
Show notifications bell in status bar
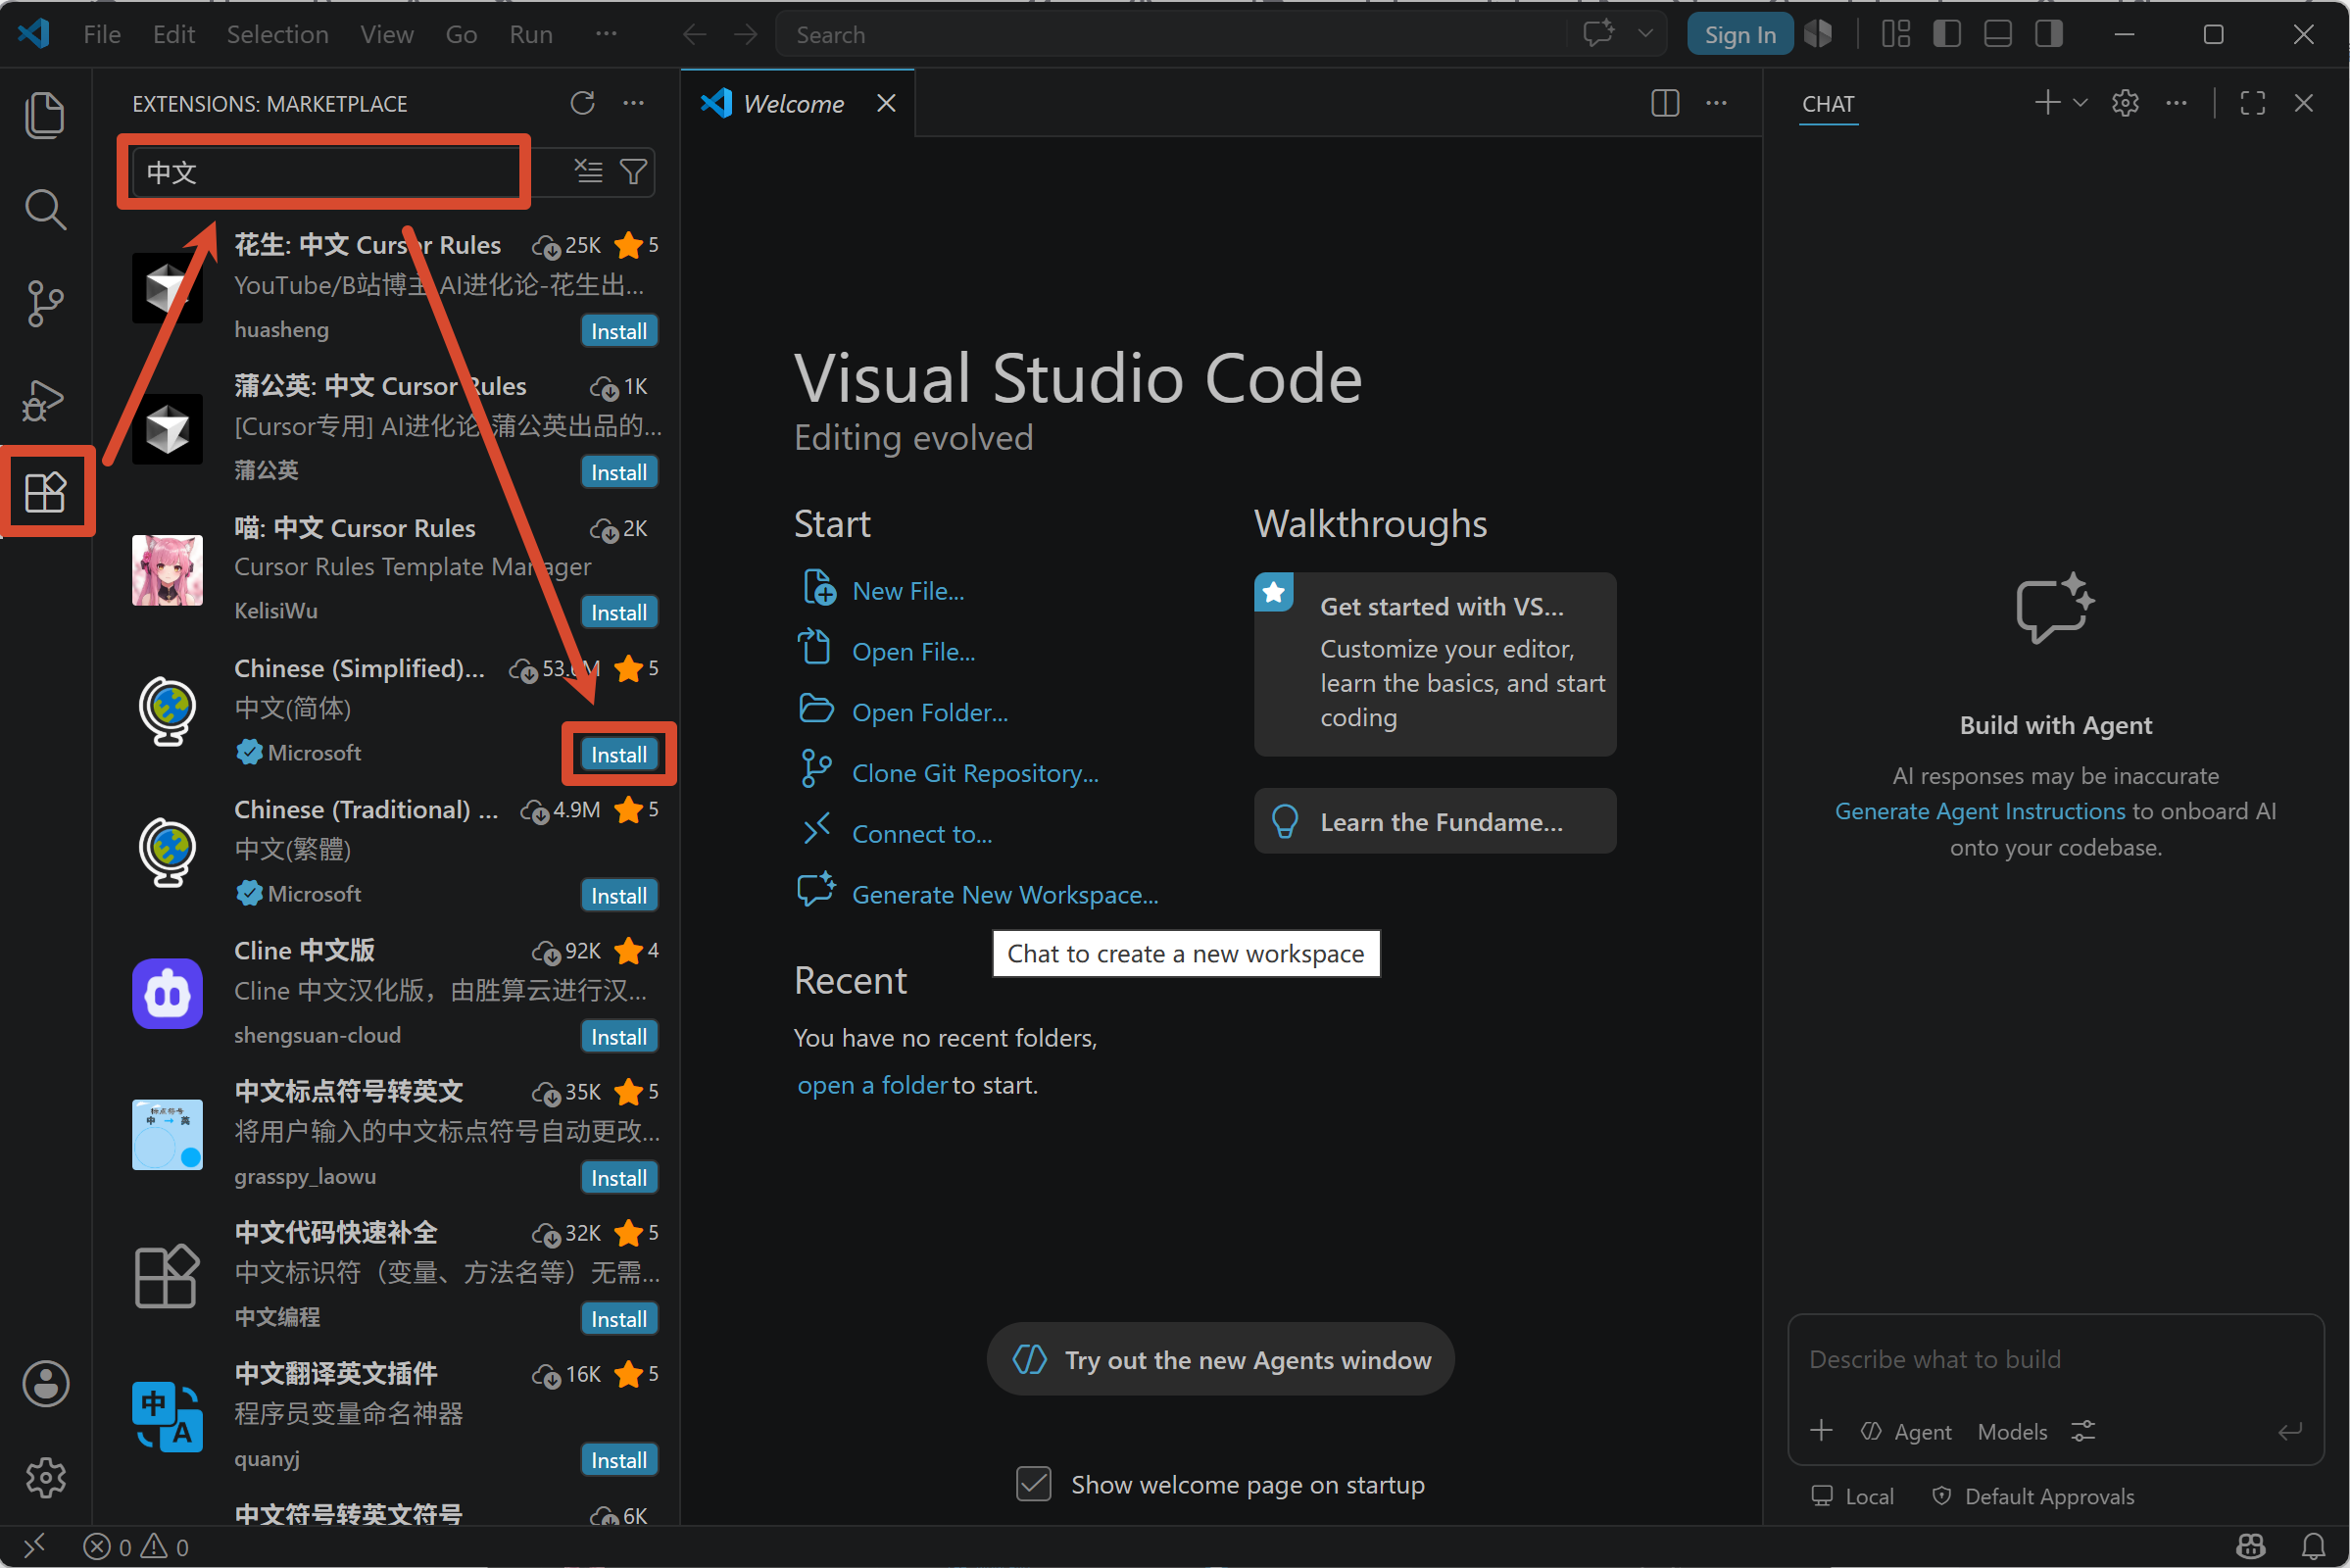pyautogui.click(x=2313, y=1546)
